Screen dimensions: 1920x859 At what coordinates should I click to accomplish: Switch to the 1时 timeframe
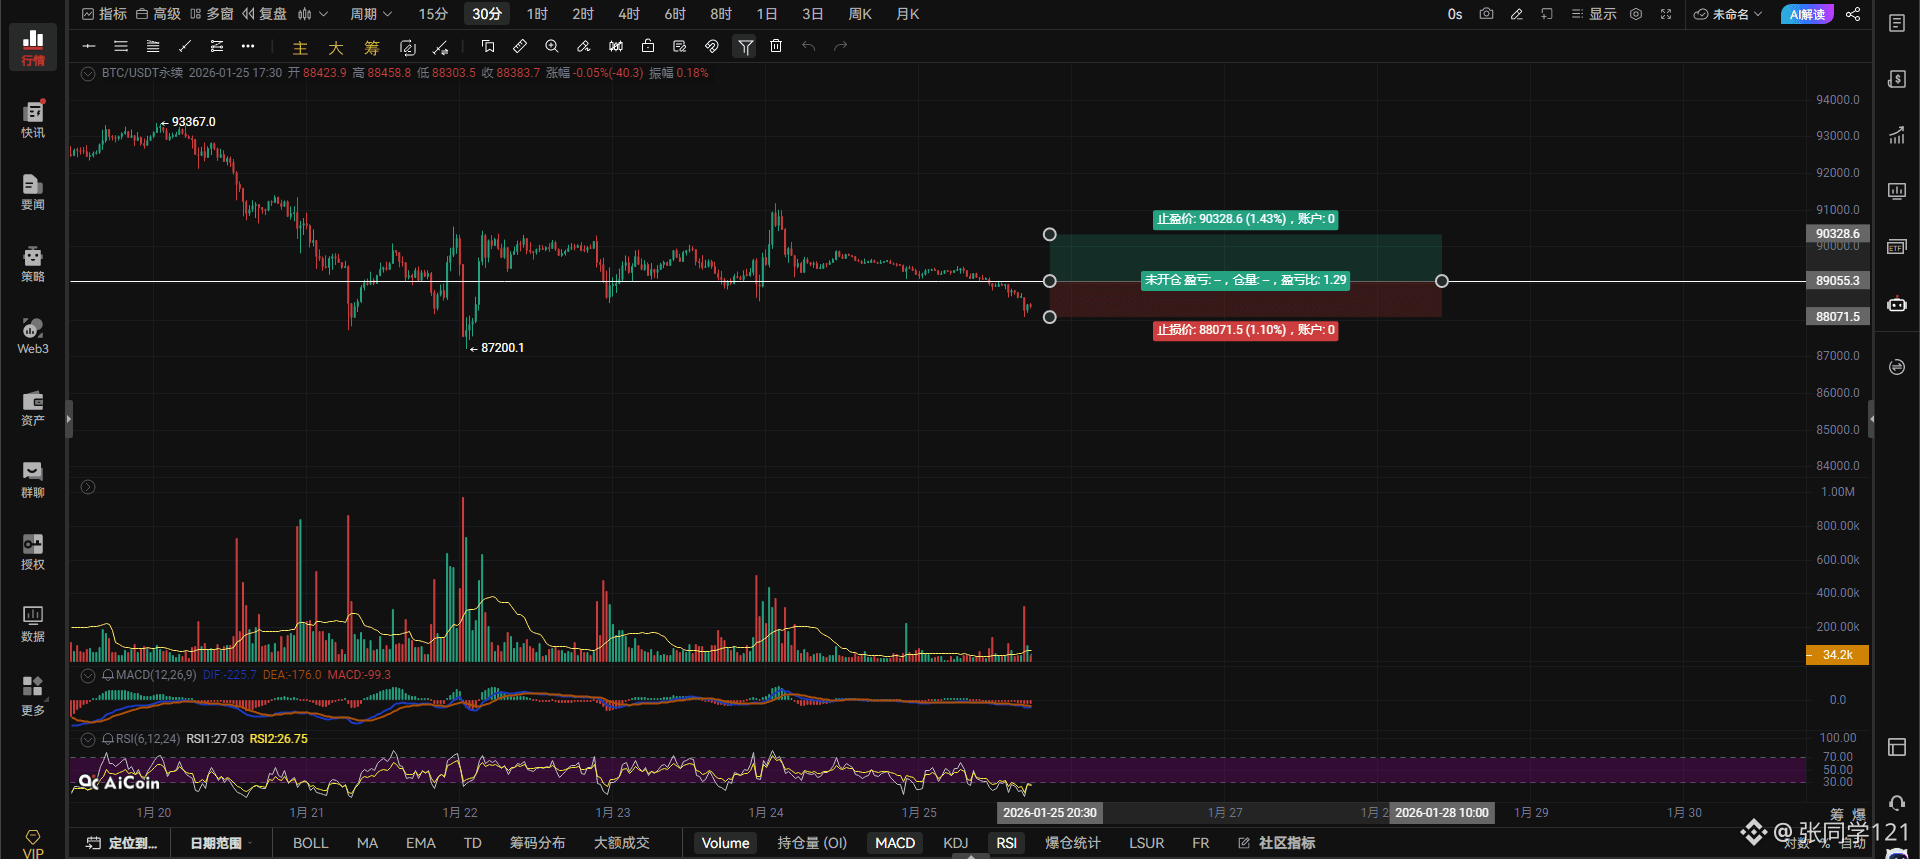538,14
